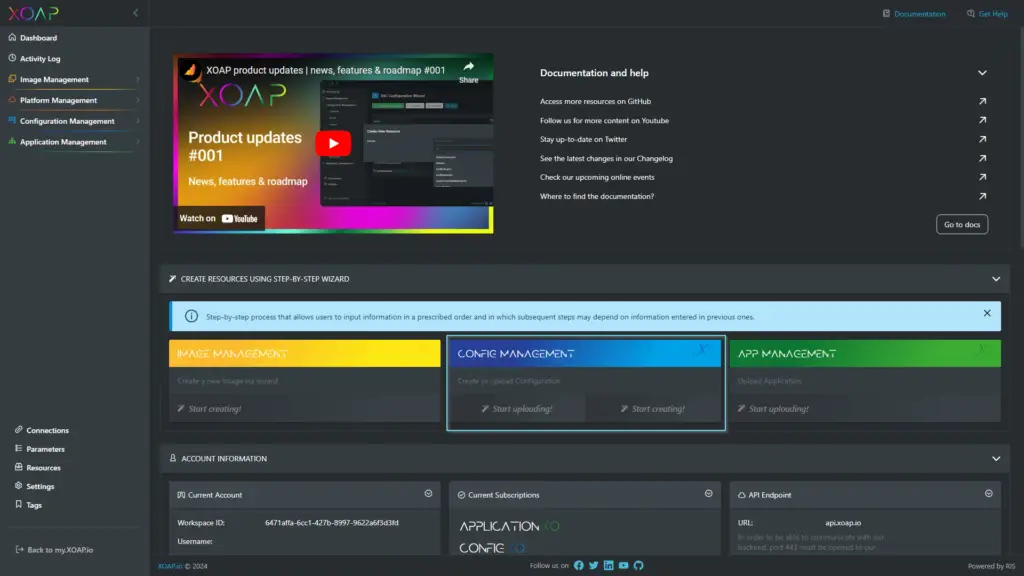Click See the latest changes in our Changelog

tap(606, 158)
